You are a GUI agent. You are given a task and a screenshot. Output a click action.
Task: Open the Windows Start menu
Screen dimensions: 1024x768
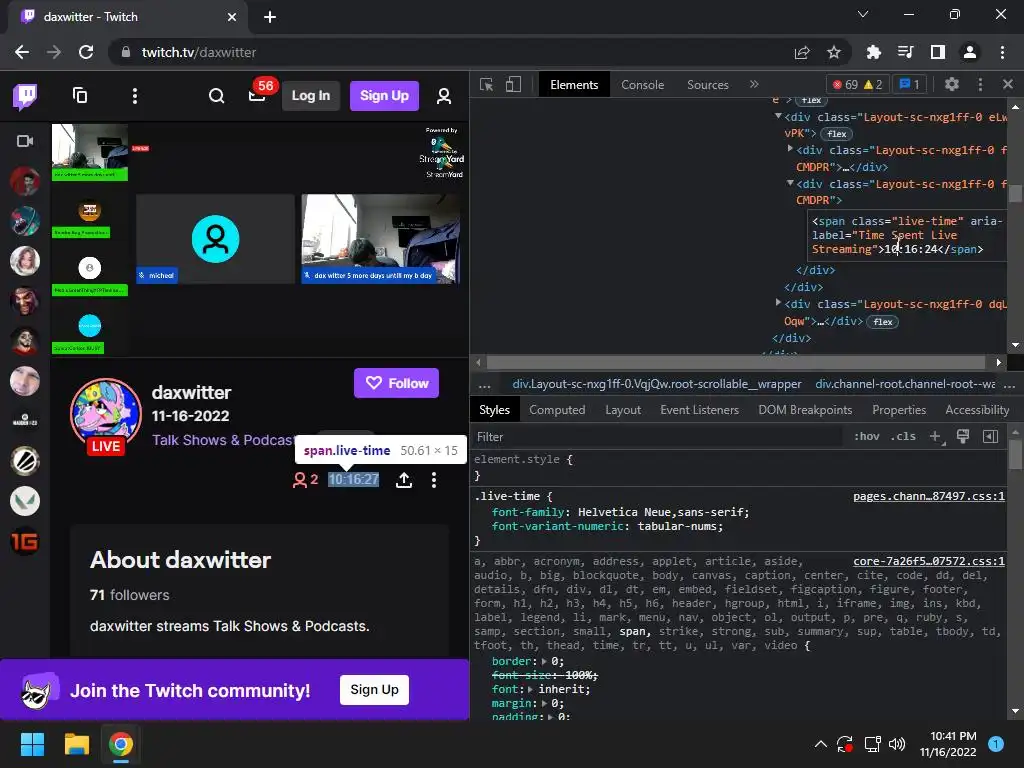point(32,744)
